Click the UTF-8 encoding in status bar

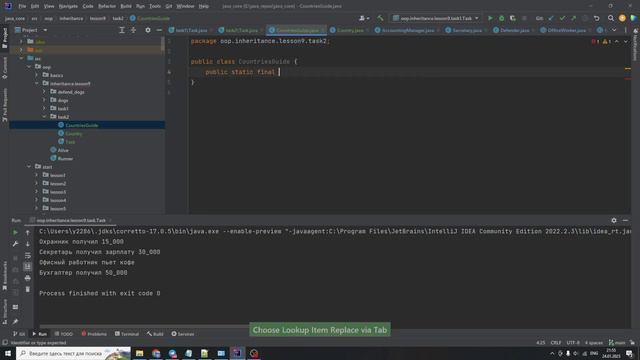[x=573, y=343]
